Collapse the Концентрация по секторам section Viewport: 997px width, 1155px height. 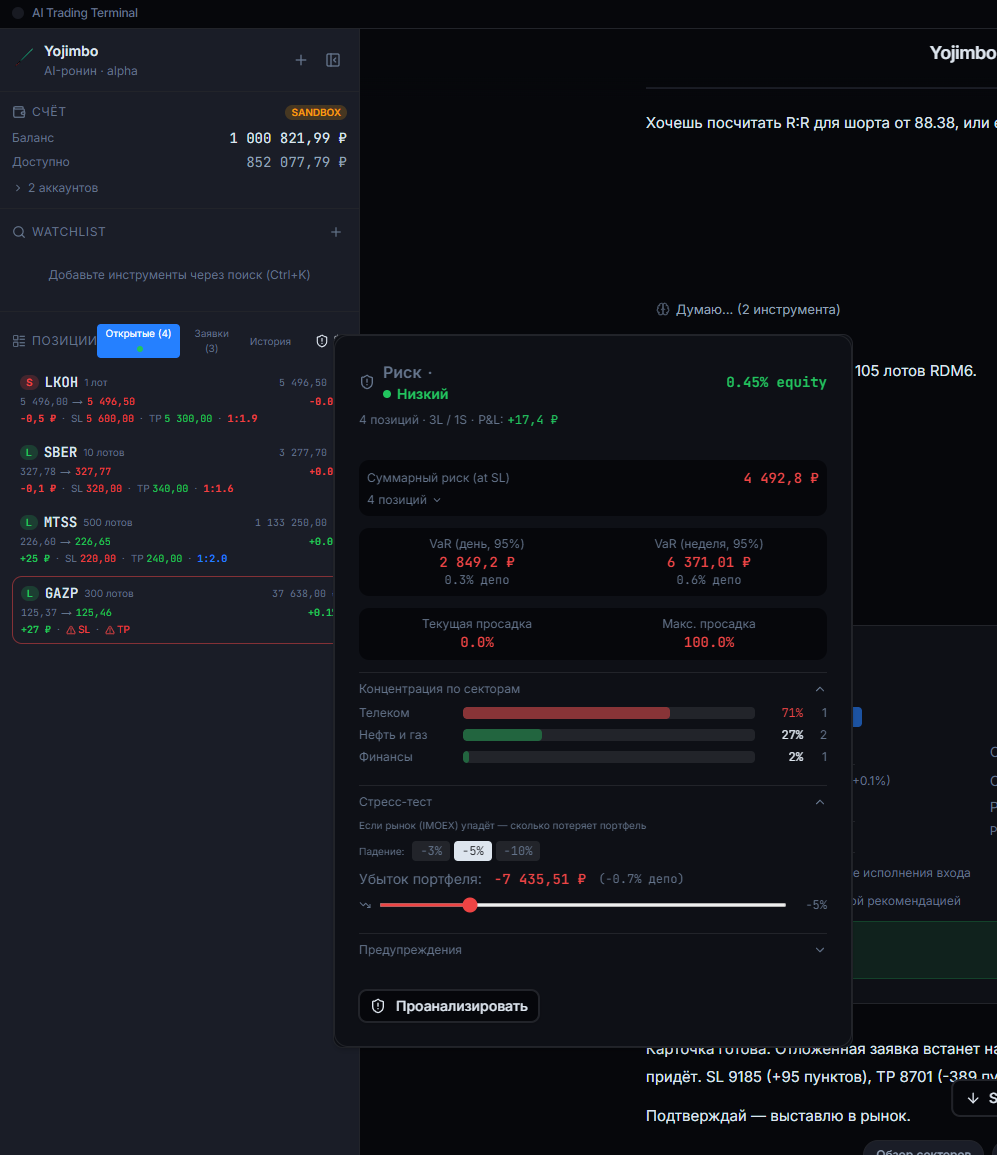coord(819,689)
